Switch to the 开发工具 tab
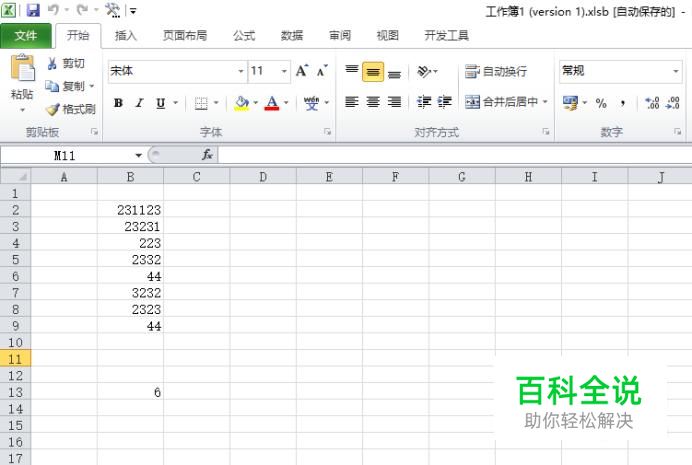This screenshot has height=465, width=692. tap(446, 35)
